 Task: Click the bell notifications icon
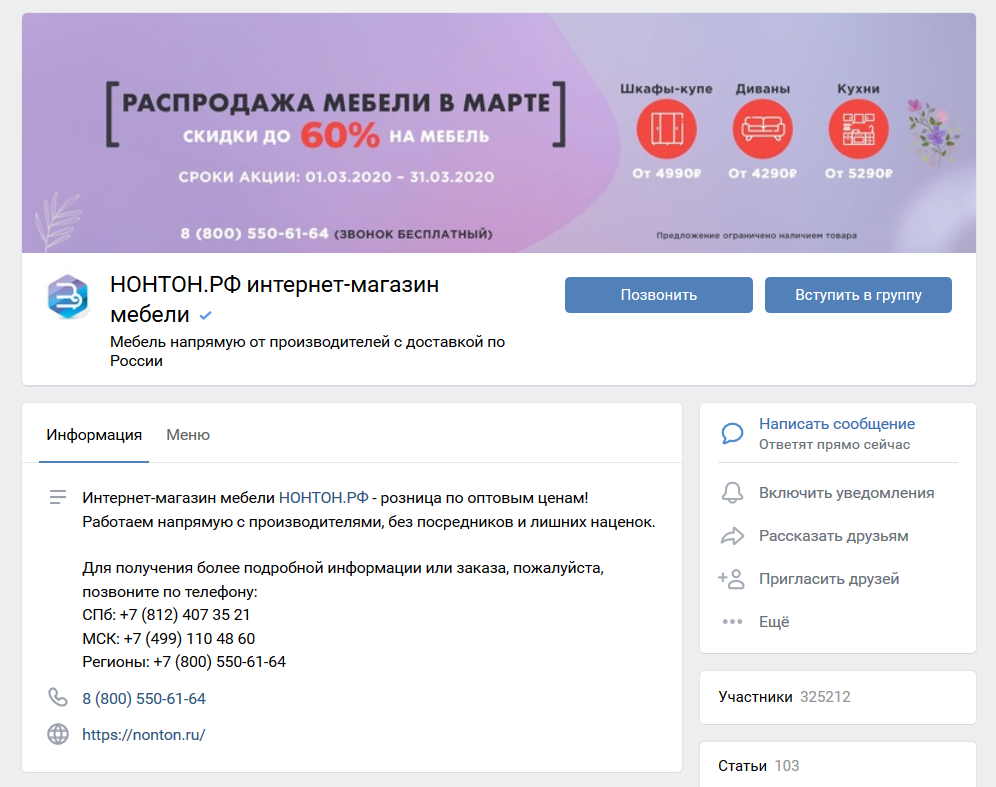point(732,493)
